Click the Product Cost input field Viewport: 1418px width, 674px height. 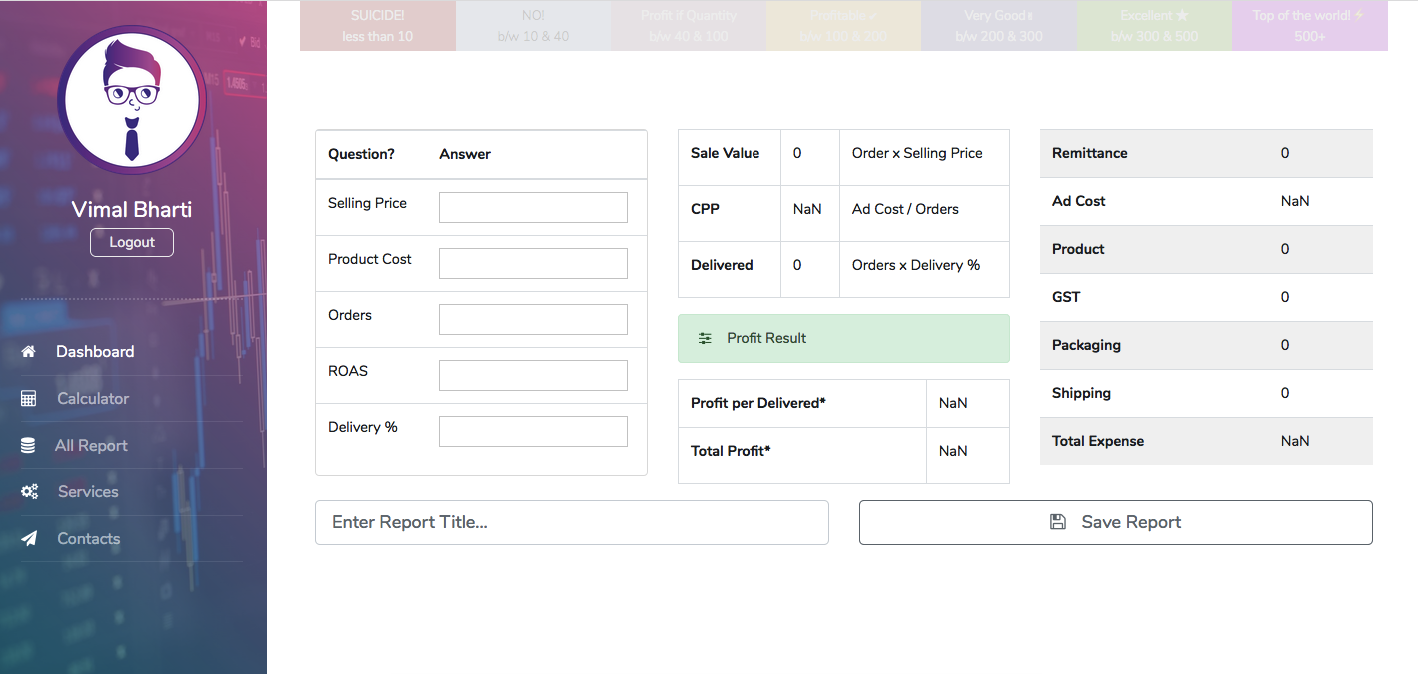pyautogui.click(x=533, y=263)
